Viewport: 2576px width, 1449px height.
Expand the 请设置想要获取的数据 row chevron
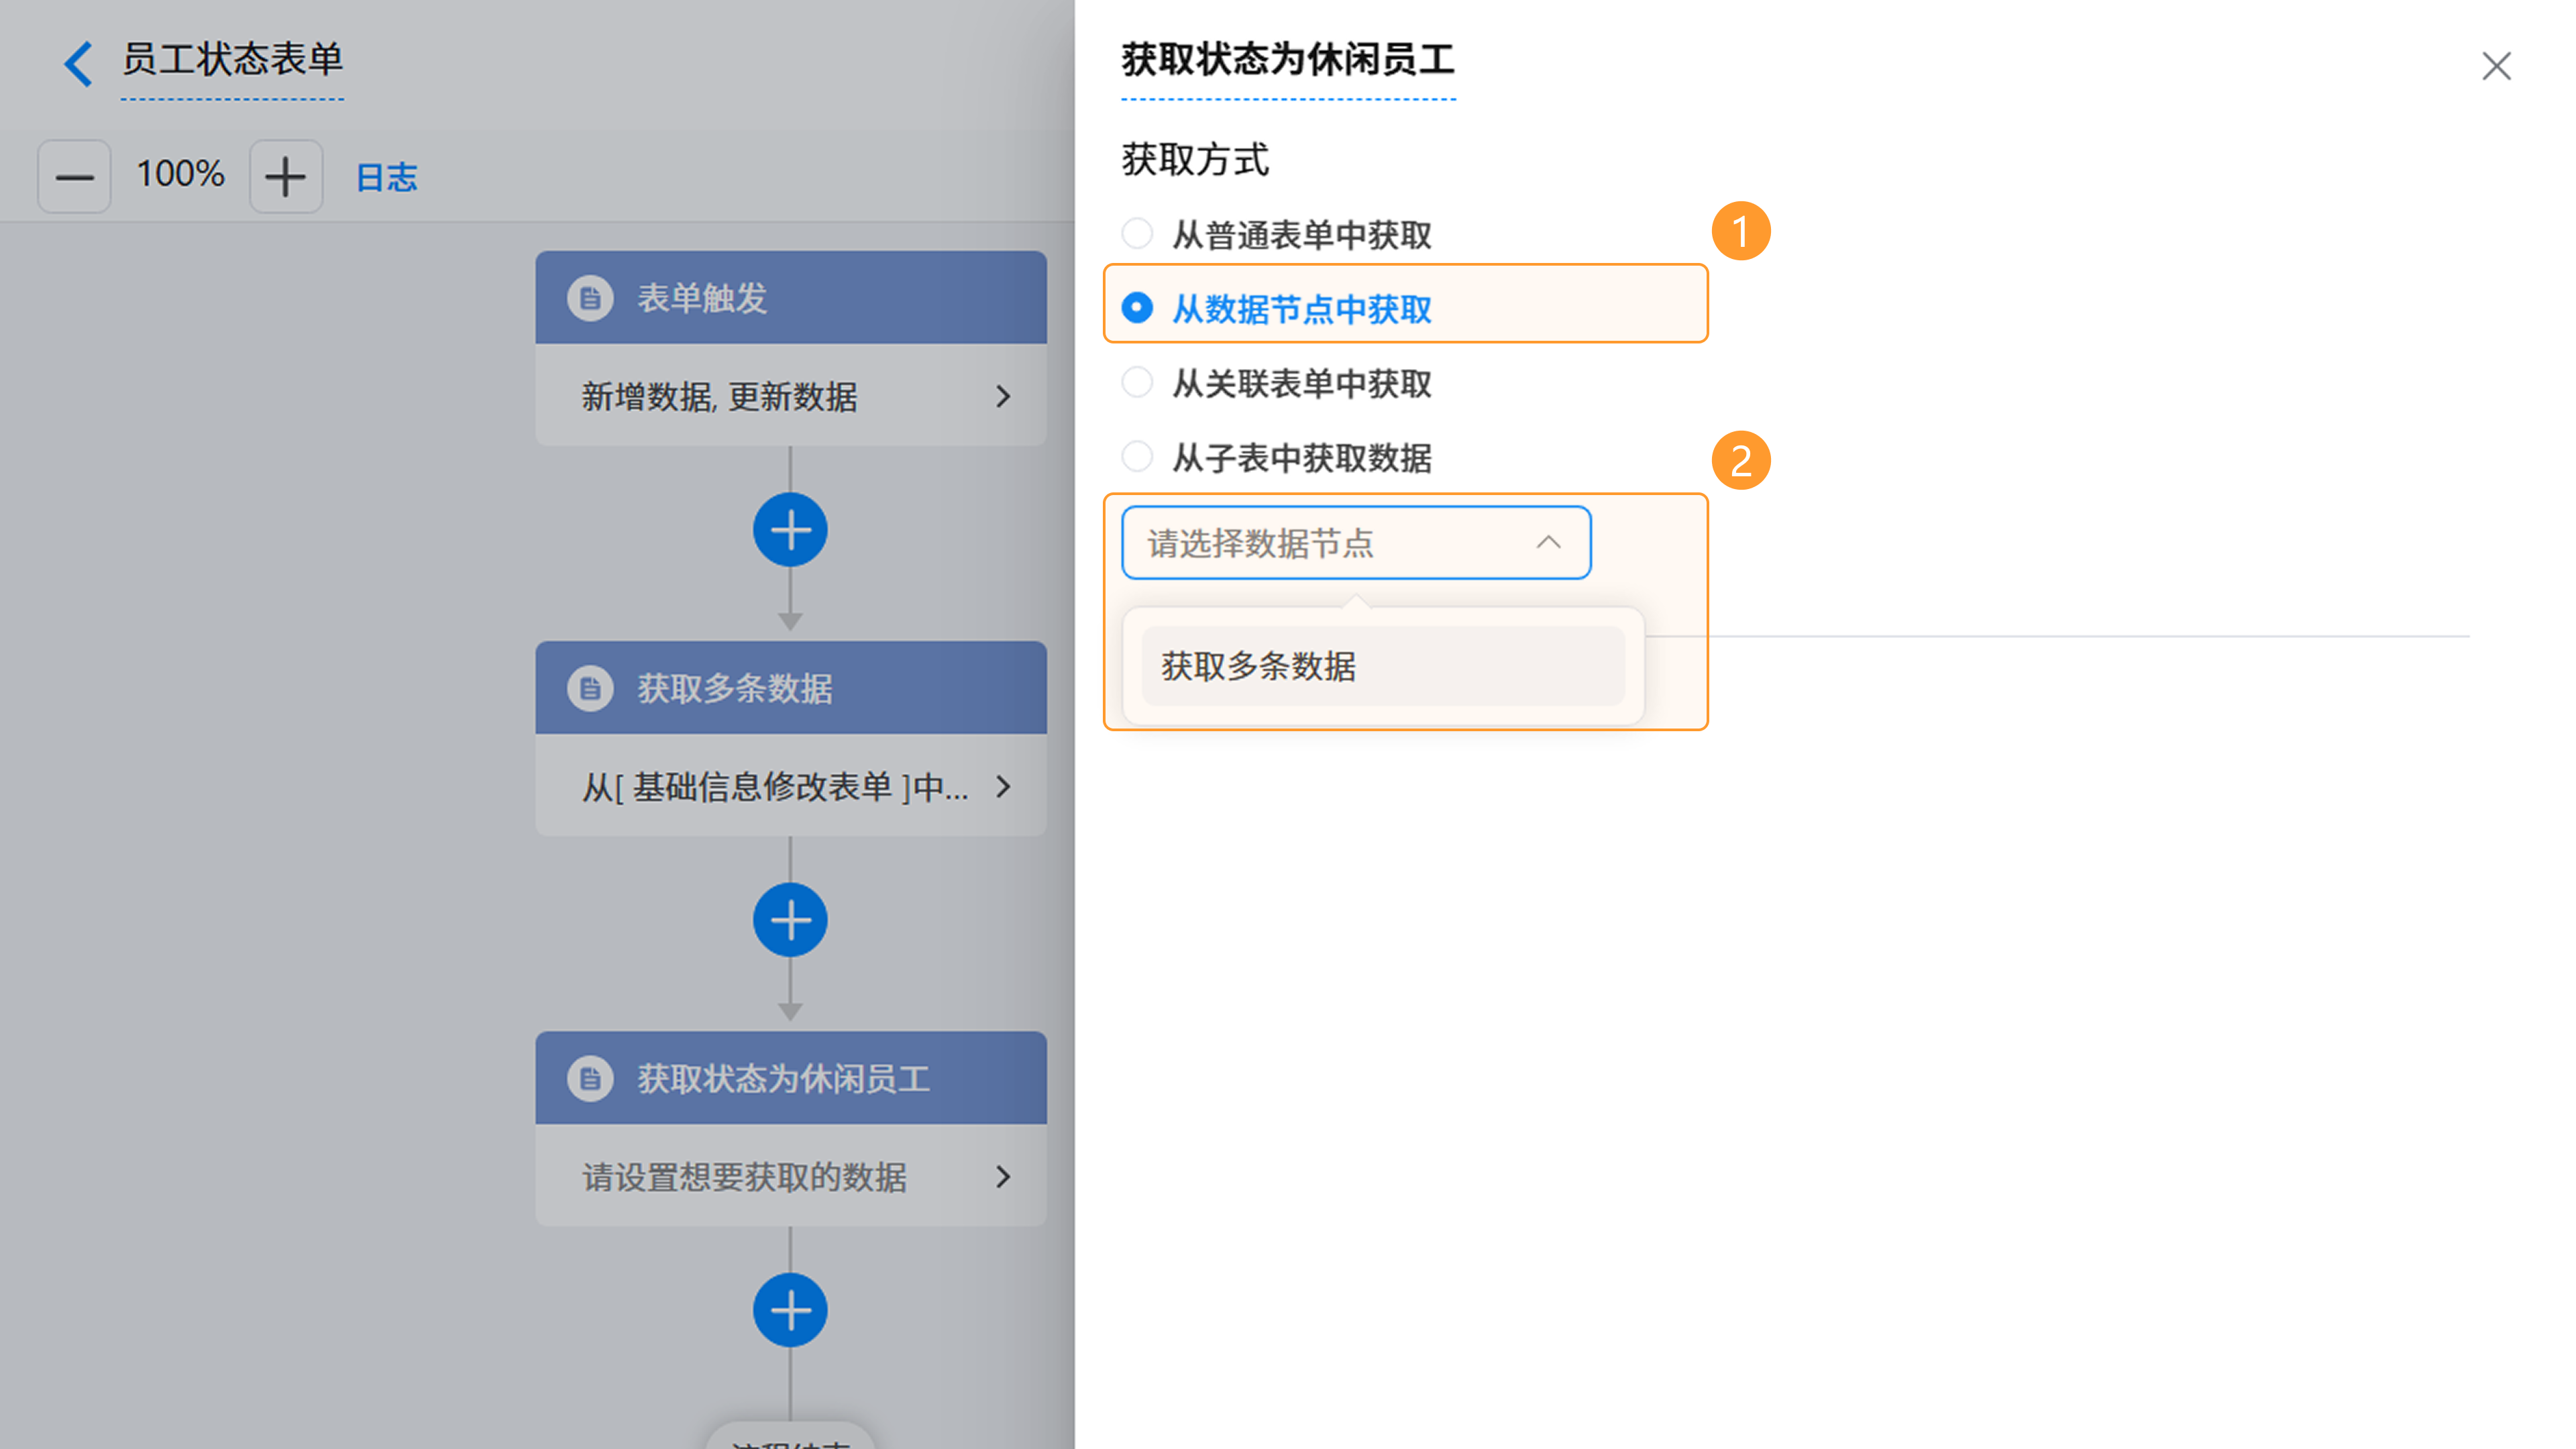pyautogui.click(x=1003, y=1177)
